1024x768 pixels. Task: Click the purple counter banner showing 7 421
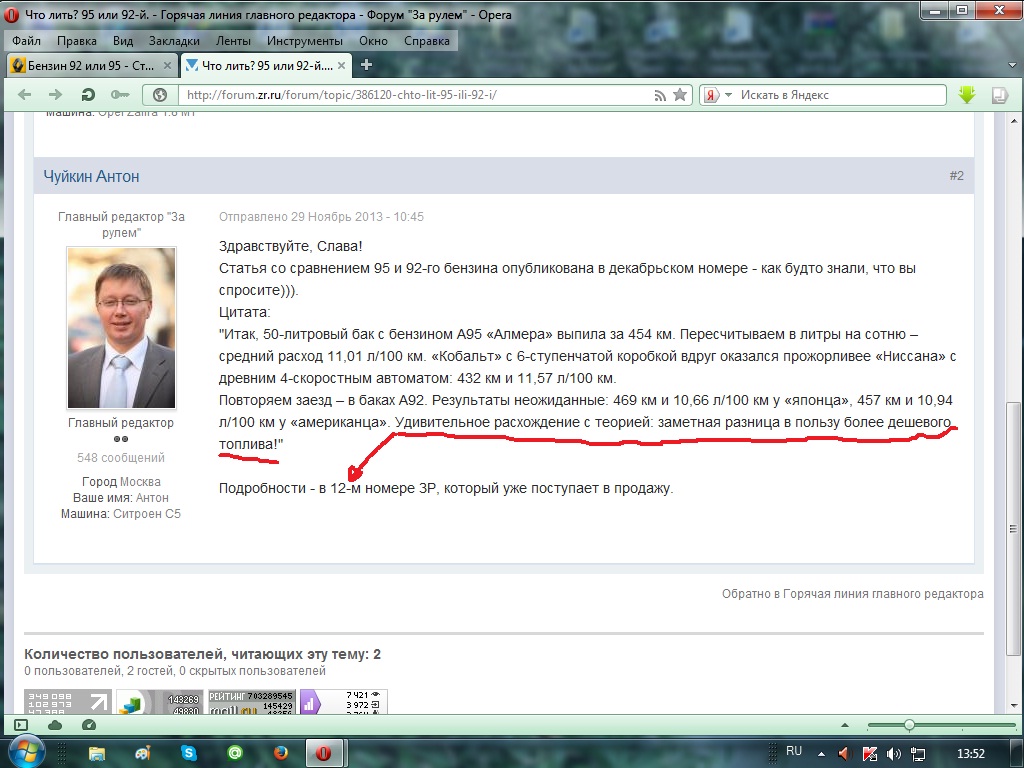pos(344,701)
